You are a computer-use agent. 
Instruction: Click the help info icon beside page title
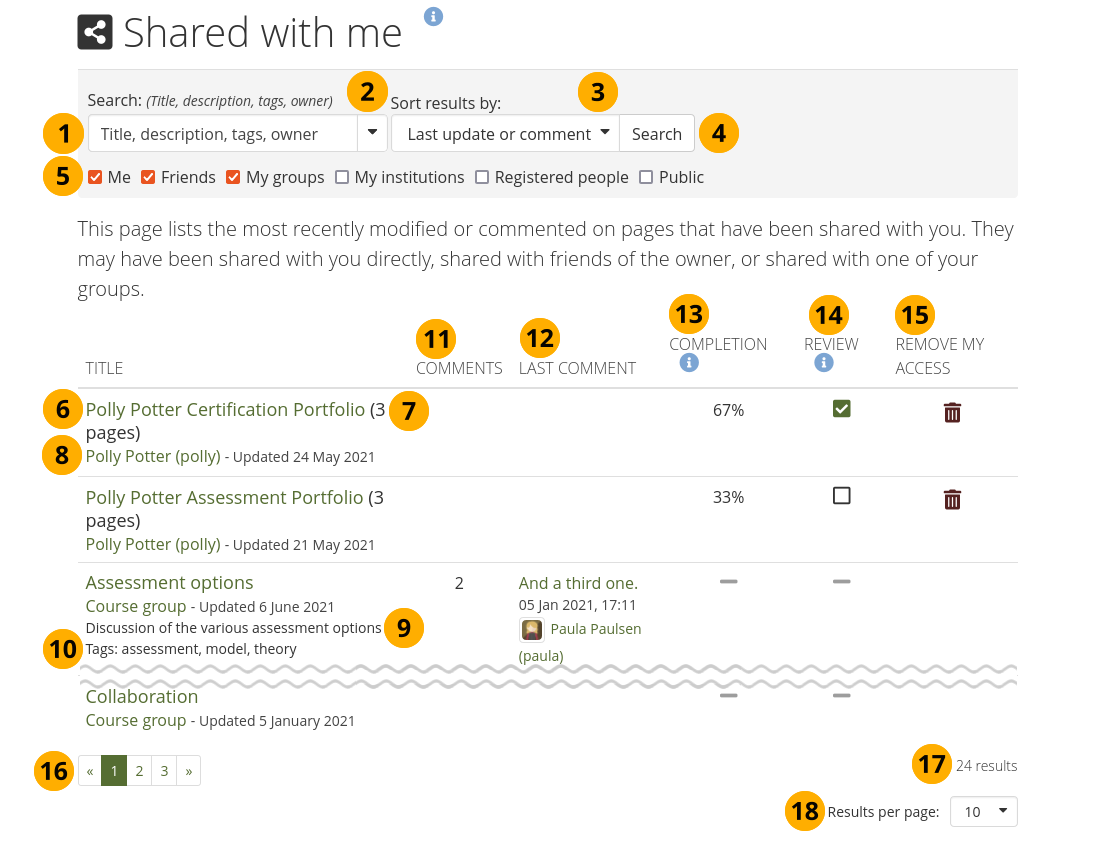tap(433, 16)
